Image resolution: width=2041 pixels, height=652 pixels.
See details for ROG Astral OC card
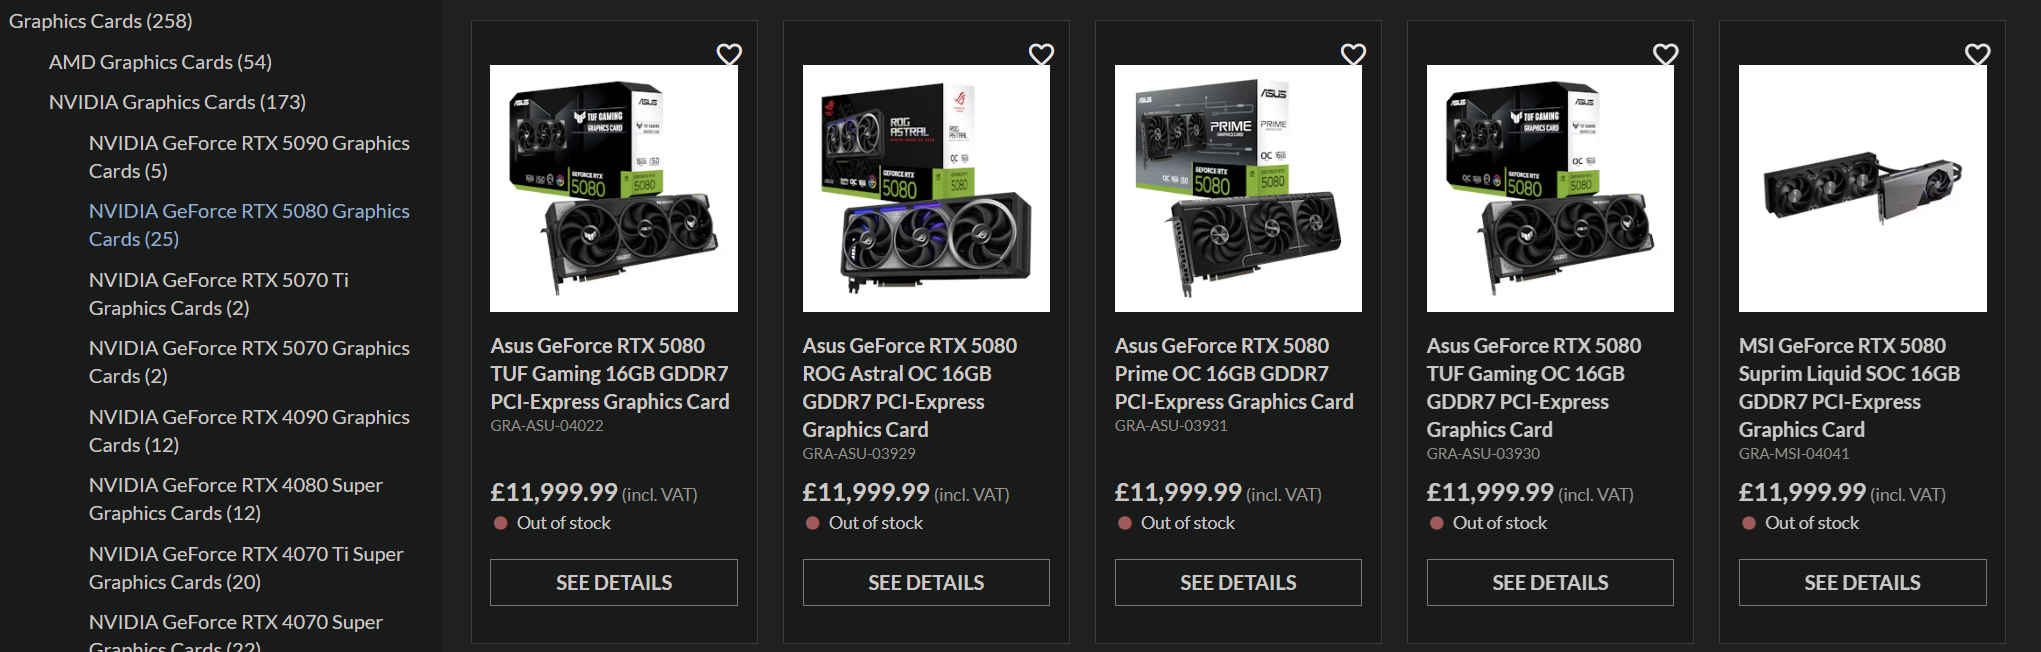pyautogui.click(x=926, y=582)
